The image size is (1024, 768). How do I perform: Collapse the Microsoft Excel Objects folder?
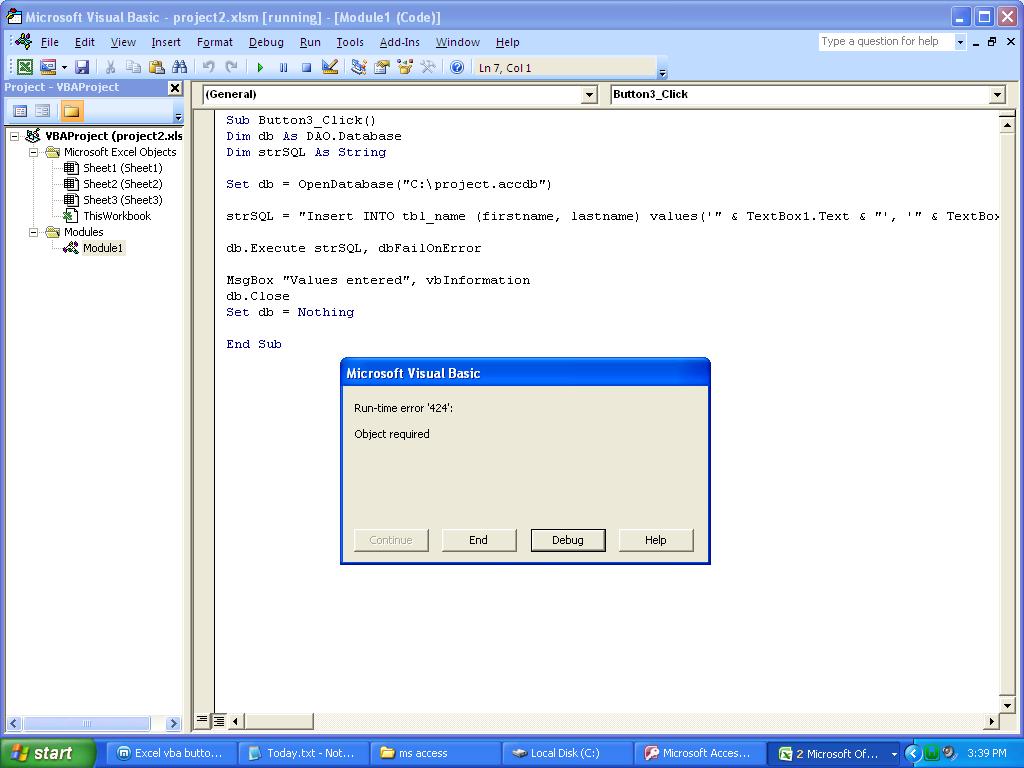(33, 152)
